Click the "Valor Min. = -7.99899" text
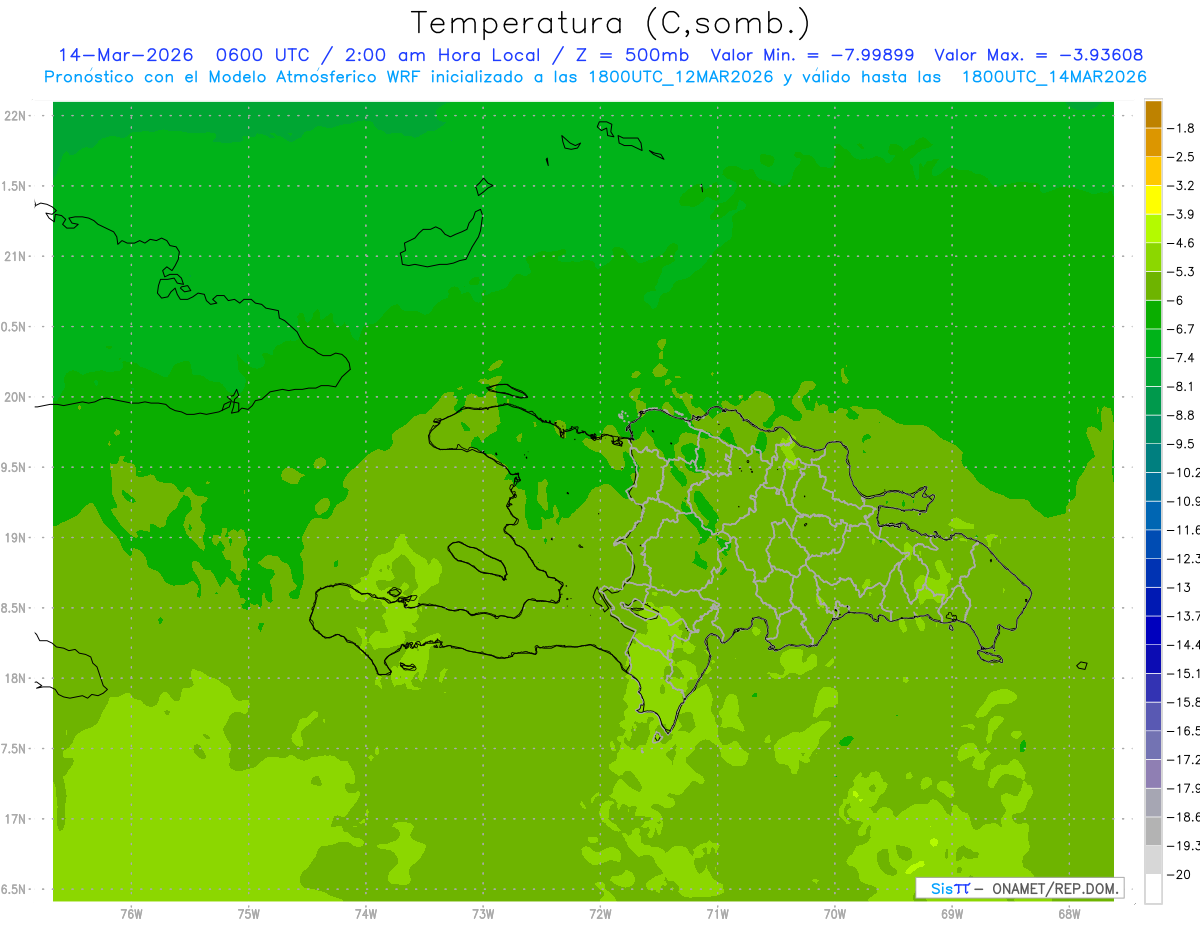The height and width of the screenshot is (927, 1200). pyautogui.click(x=811, y=55)
